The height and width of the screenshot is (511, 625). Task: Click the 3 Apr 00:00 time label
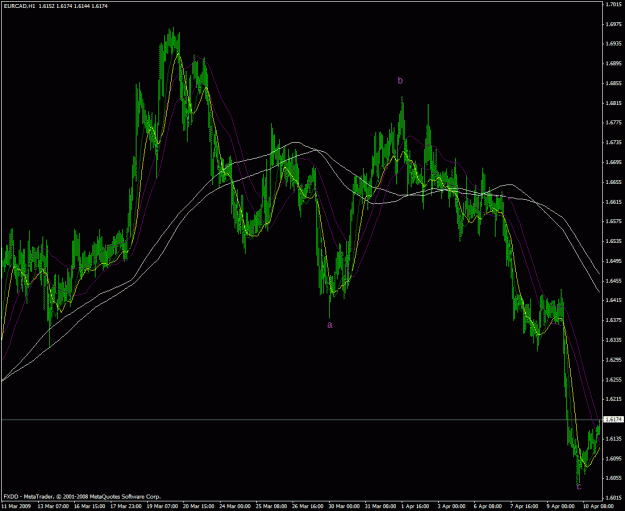(452, 506)
